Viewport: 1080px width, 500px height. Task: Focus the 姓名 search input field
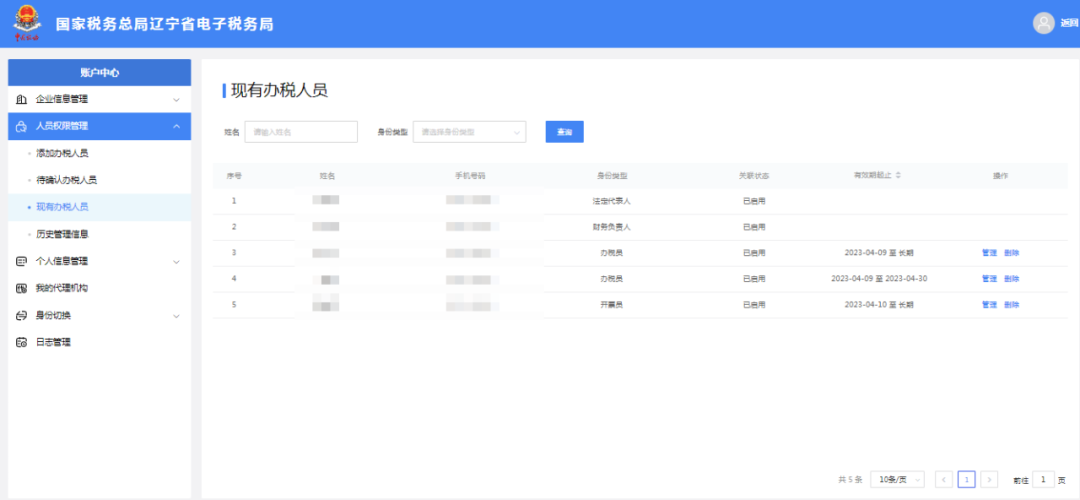pos(301,132)
